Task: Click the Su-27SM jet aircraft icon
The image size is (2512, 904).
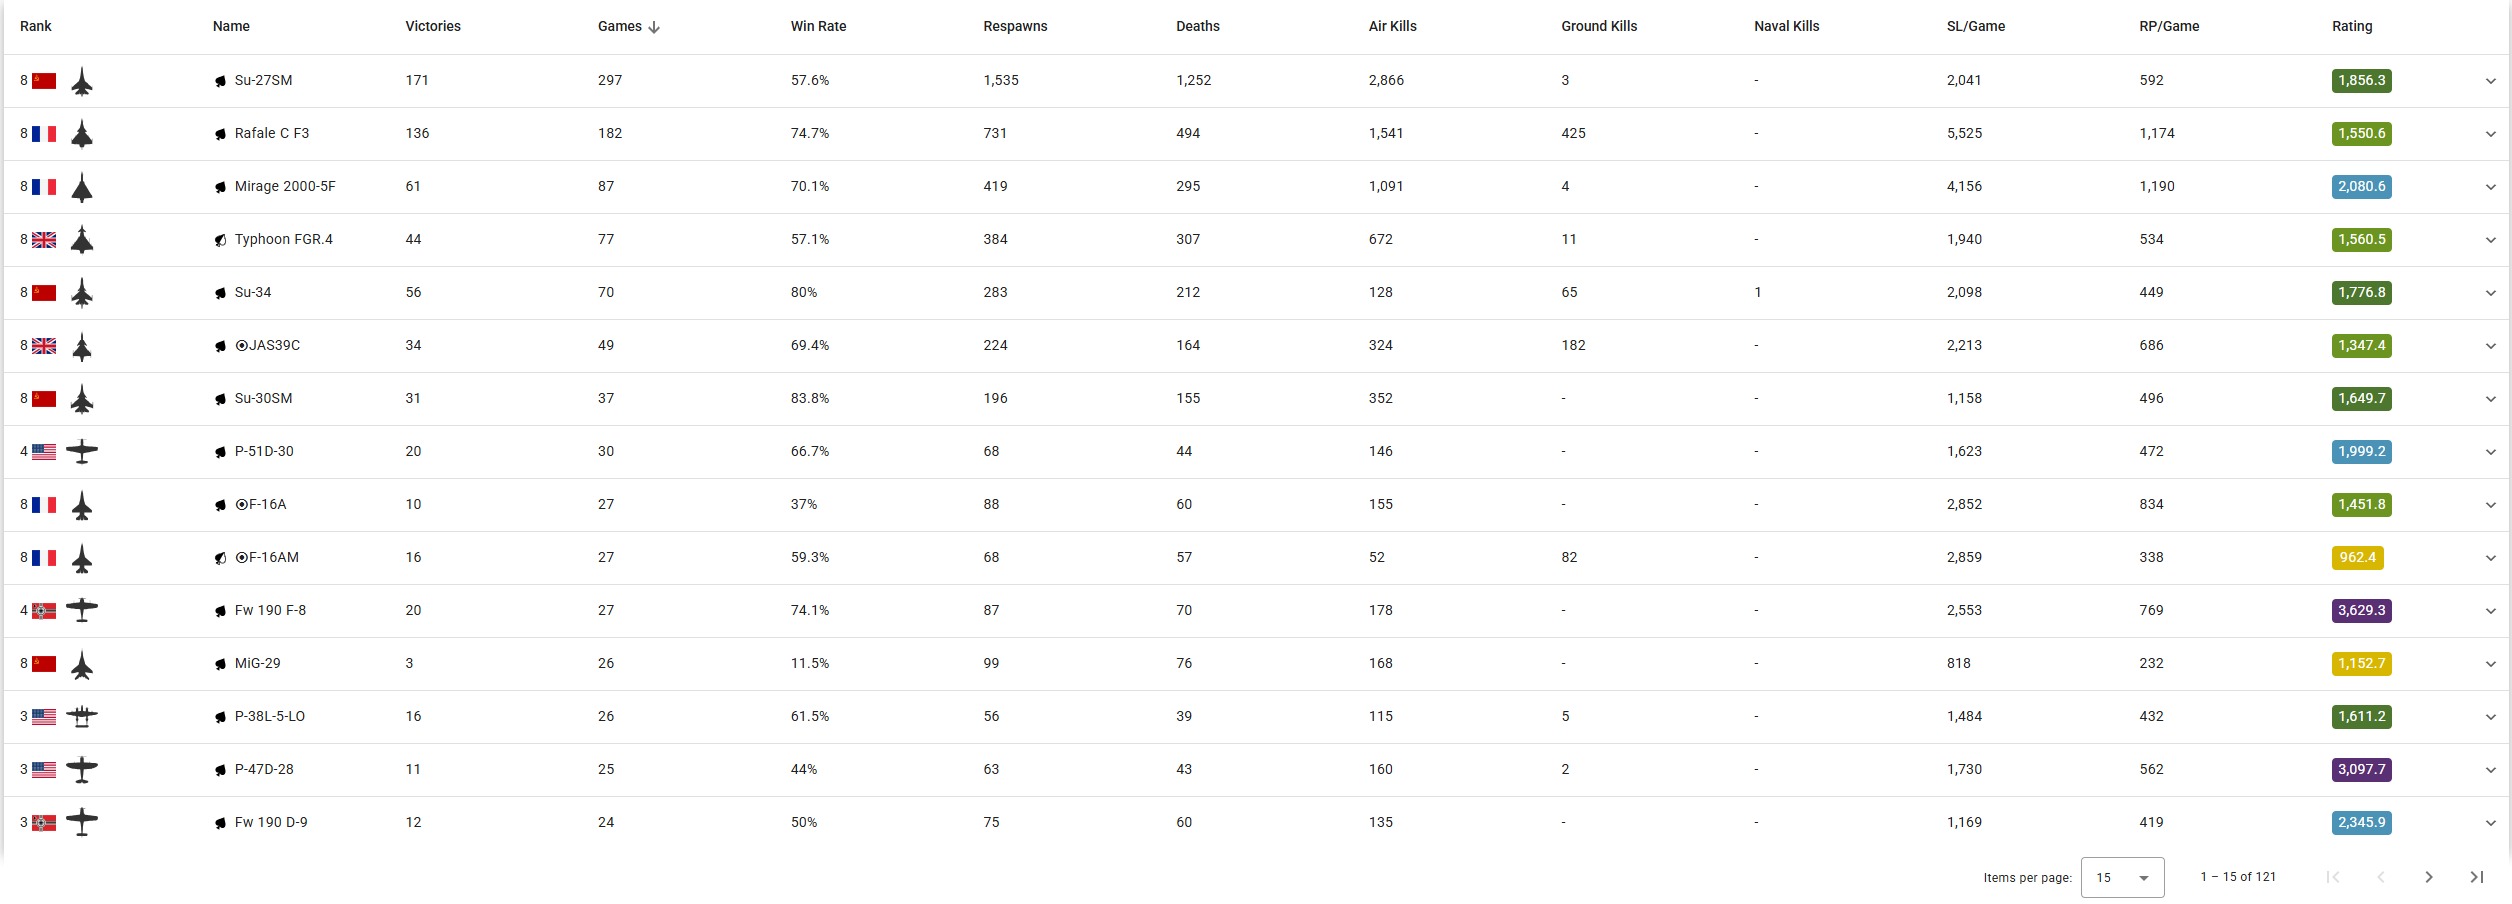Action: 82,81
